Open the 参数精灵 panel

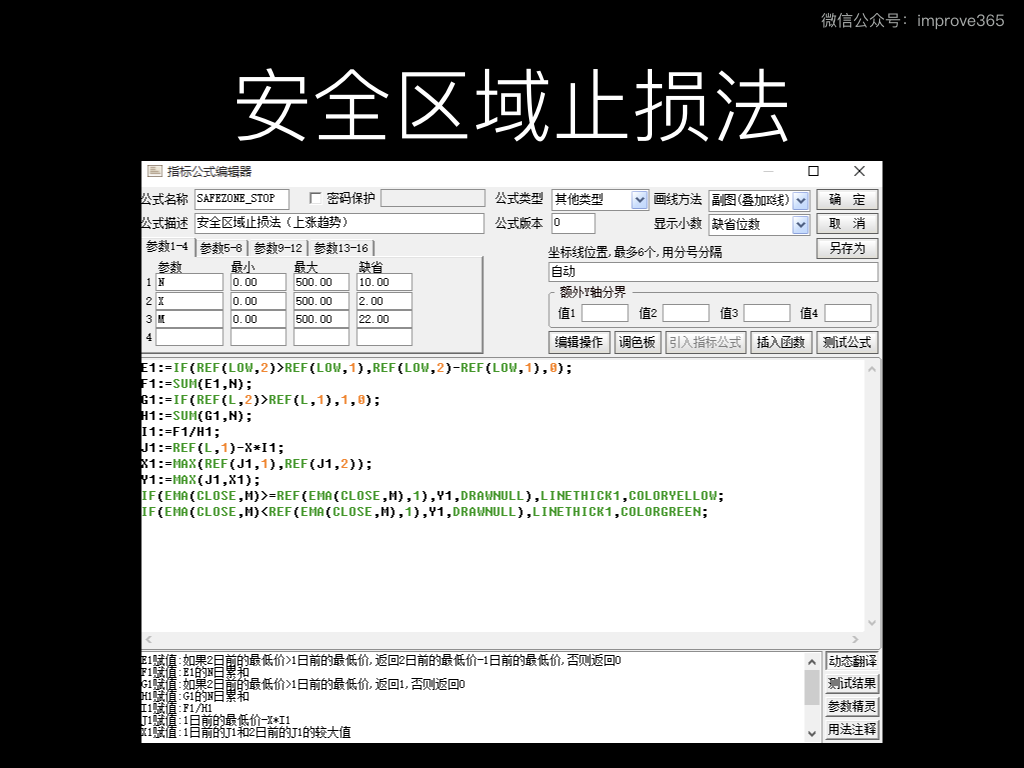pos(852,706)
